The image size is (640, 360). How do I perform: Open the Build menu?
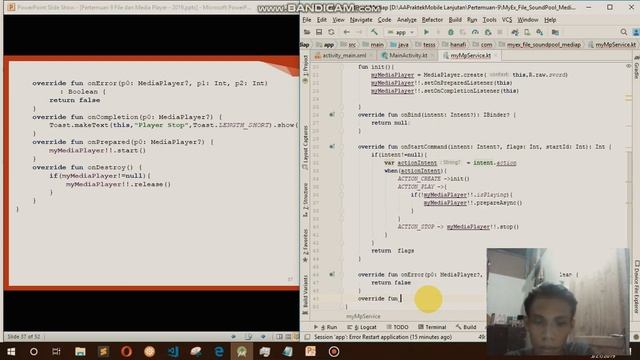click(455, 20)
